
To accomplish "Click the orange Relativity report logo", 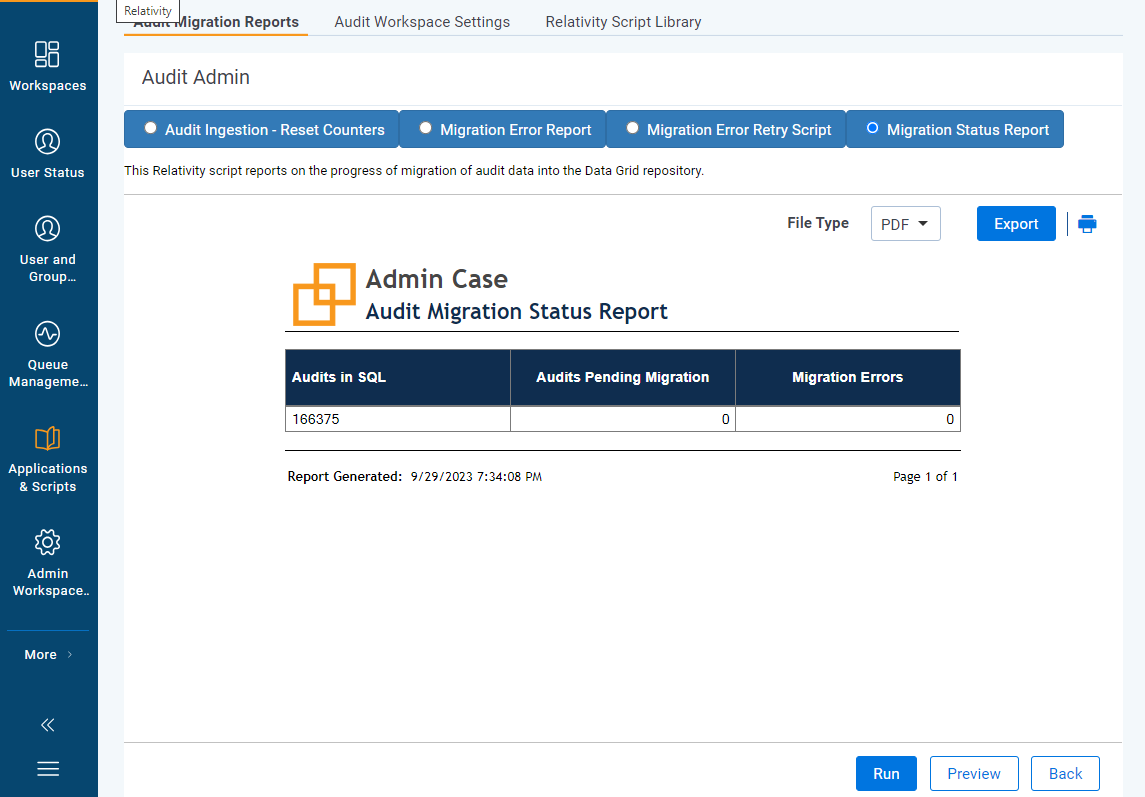I will 324,294.
